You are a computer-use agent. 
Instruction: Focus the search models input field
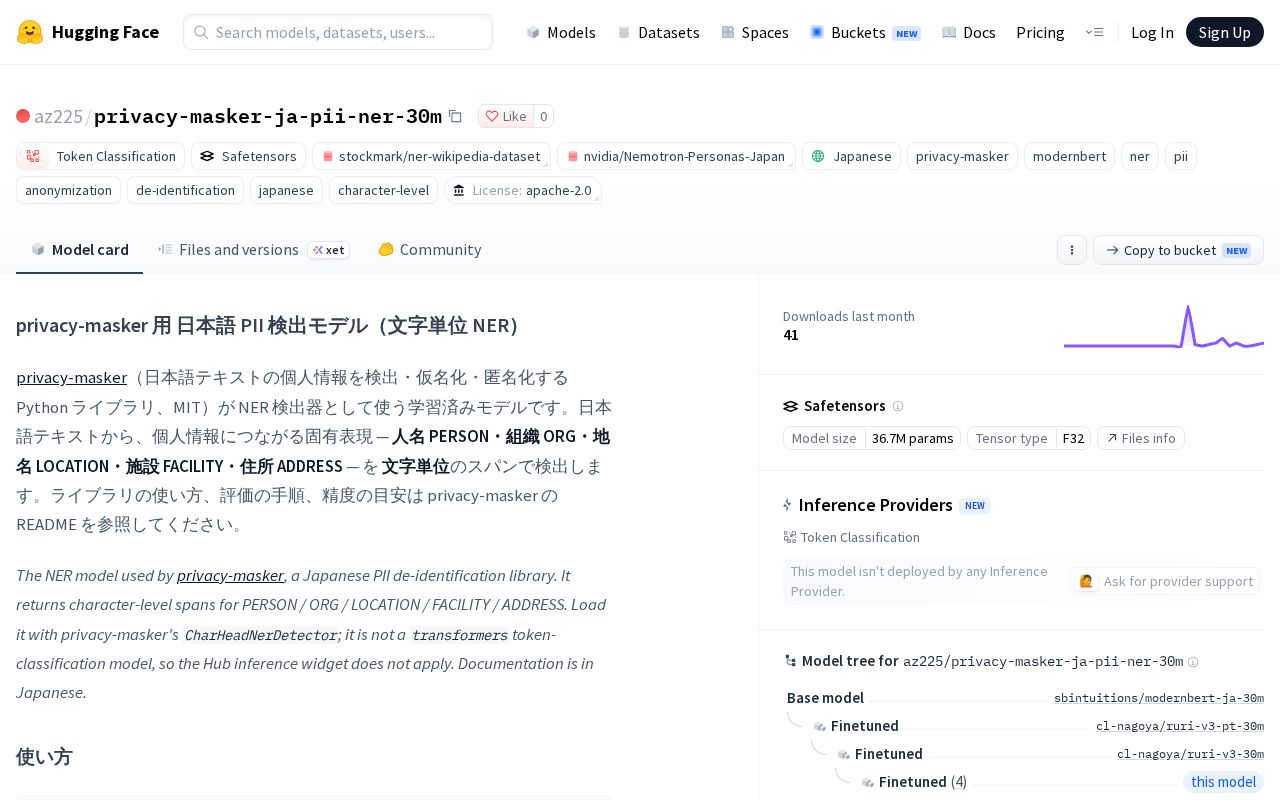point(338,32)
